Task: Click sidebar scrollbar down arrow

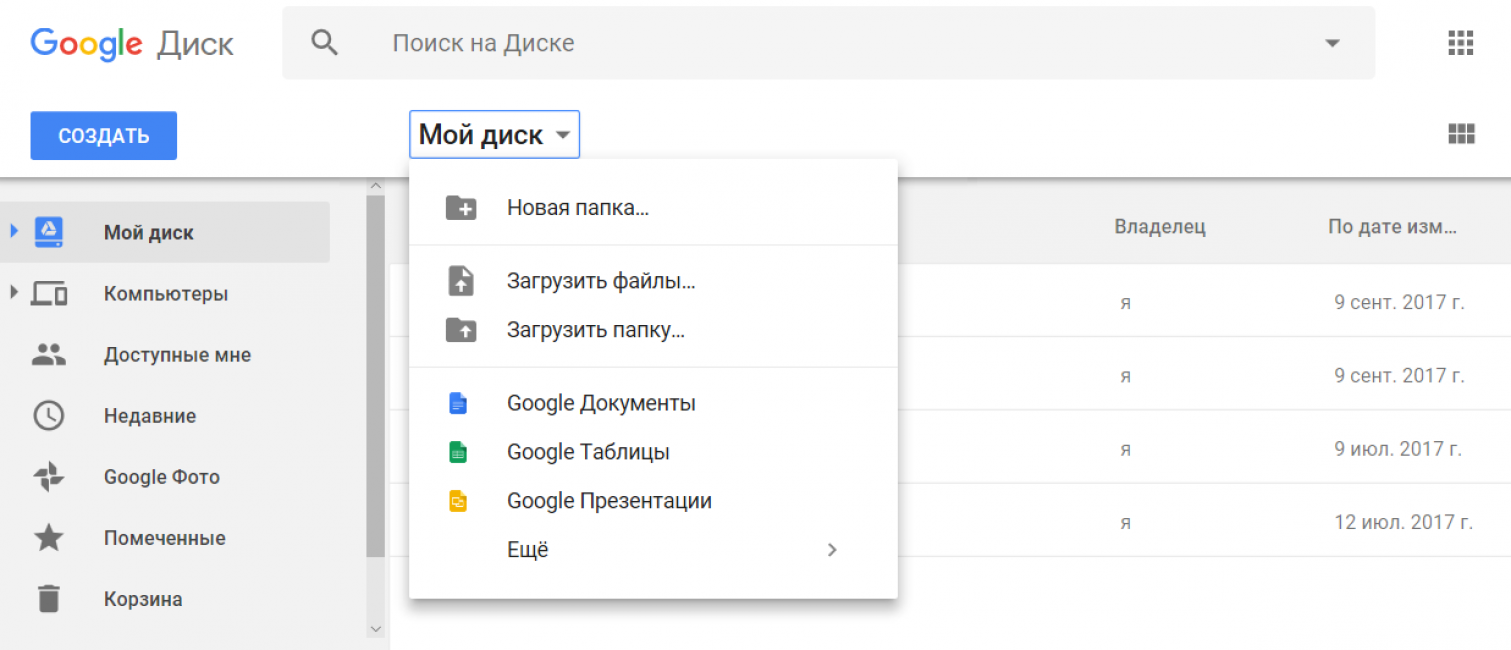Action: coord(376,629)
